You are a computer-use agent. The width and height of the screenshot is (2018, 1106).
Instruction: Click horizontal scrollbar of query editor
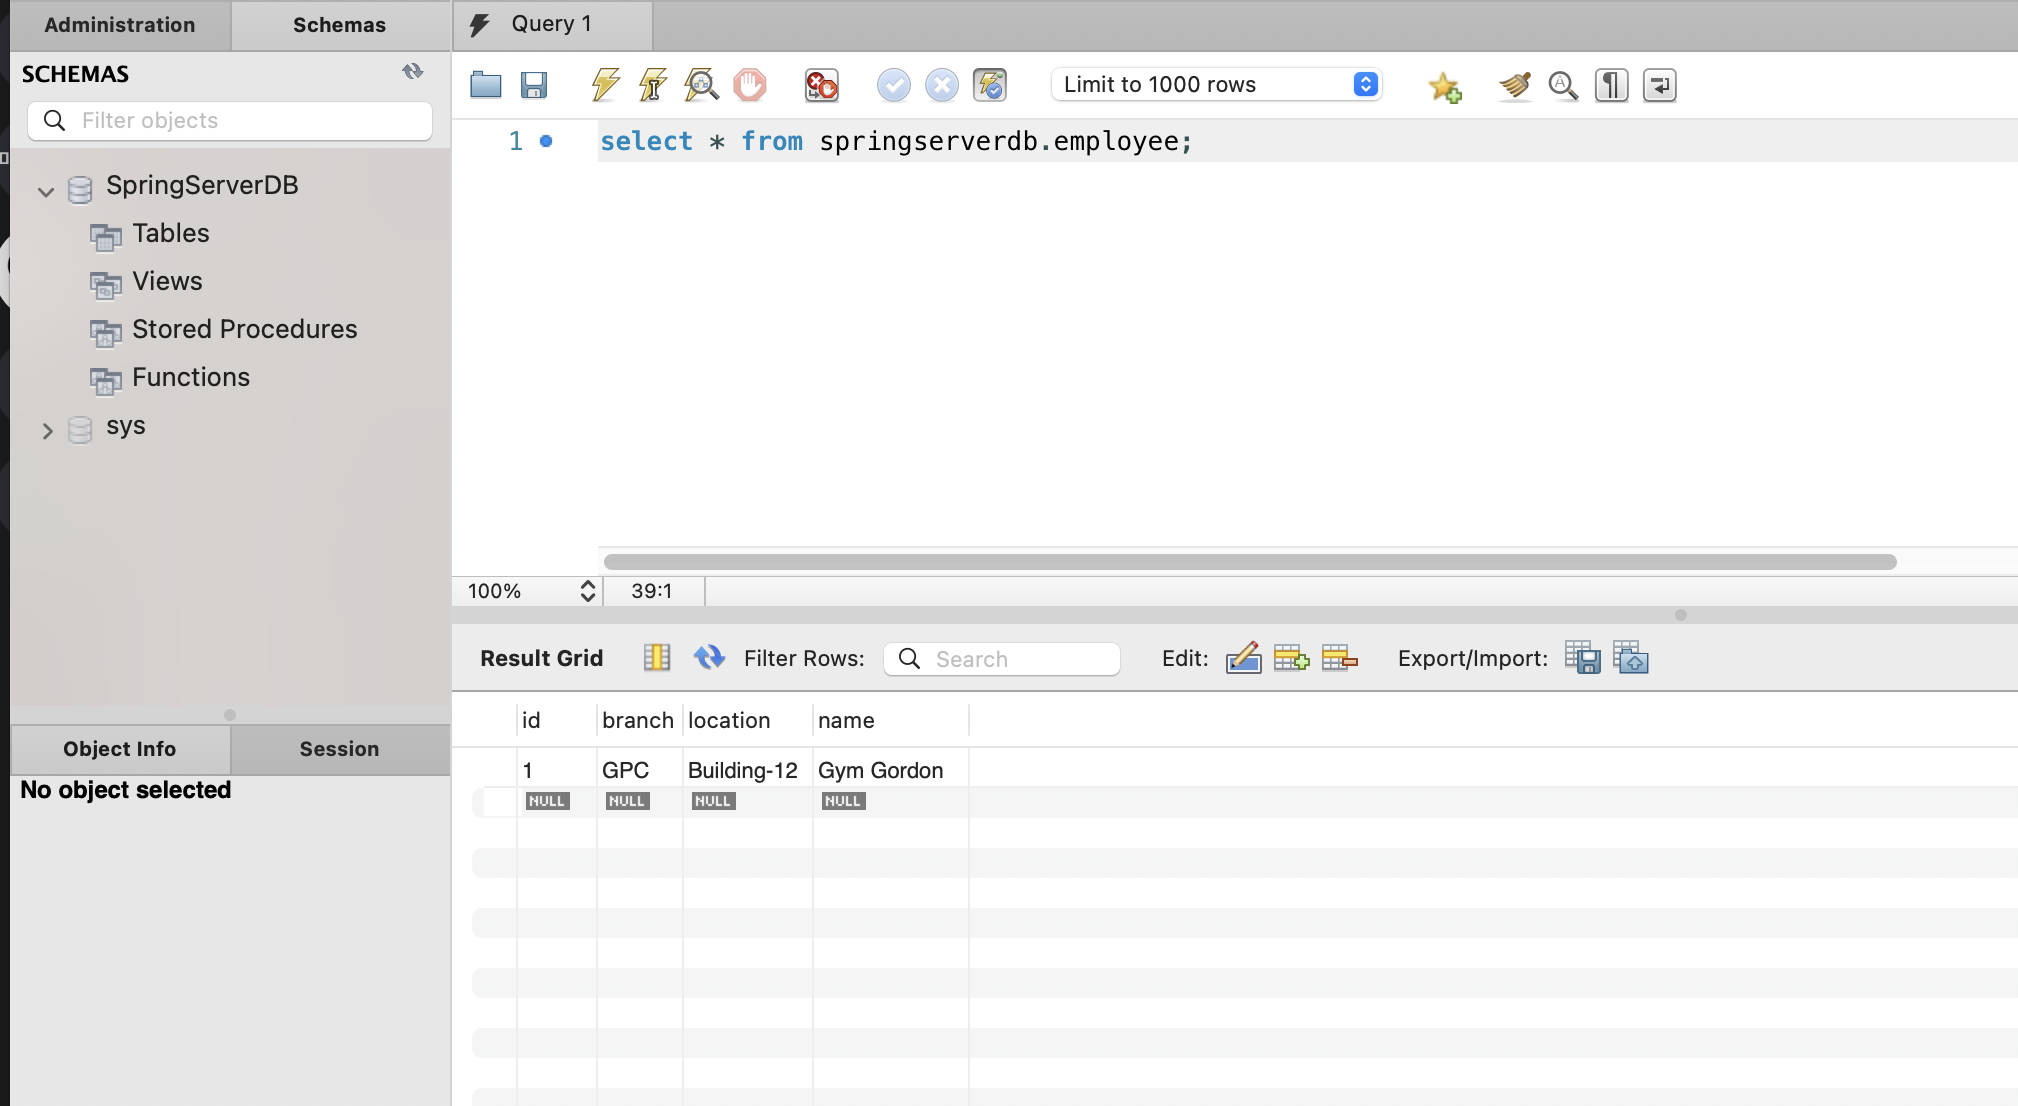[x=1250, y=562]
